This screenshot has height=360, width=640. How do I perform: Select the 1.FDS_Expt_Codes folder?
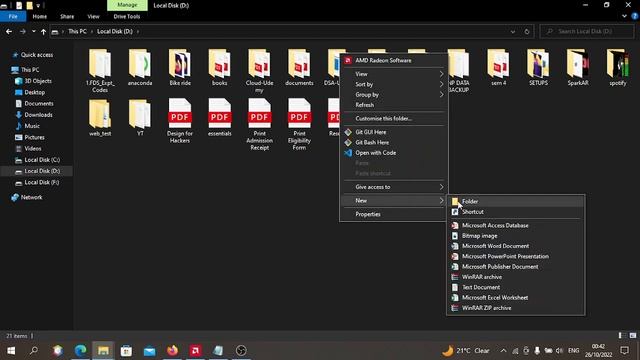(x=100, y=71)
